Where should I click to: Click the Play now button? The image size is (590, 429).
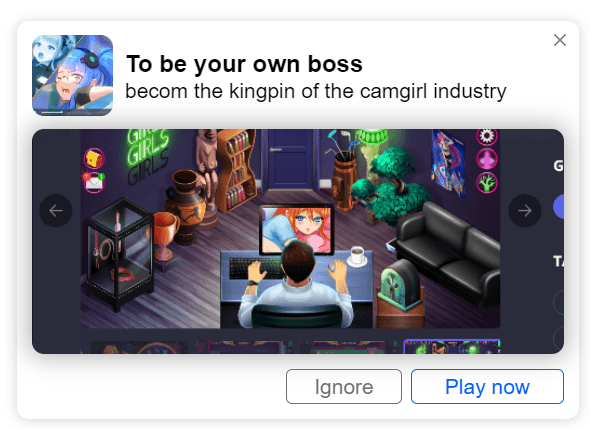coord(487,386)
